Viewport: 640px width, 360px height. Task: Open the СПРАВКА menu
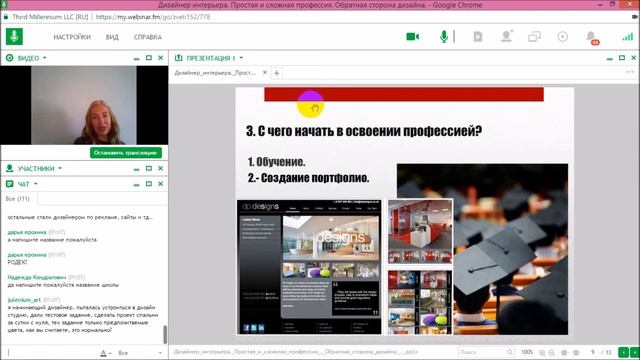pyautogui.click(x=148, y=37)
